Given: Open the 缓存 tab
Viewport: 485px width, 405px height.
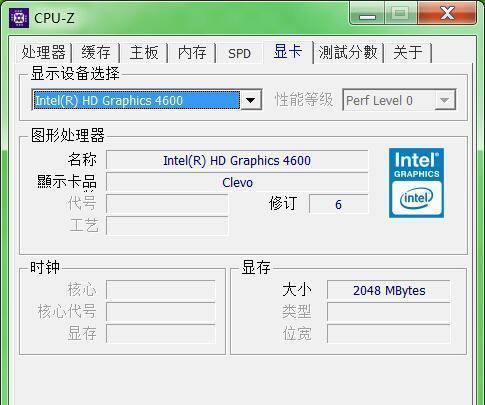Looking at the screenshot, I should click(x=96, y=53).
